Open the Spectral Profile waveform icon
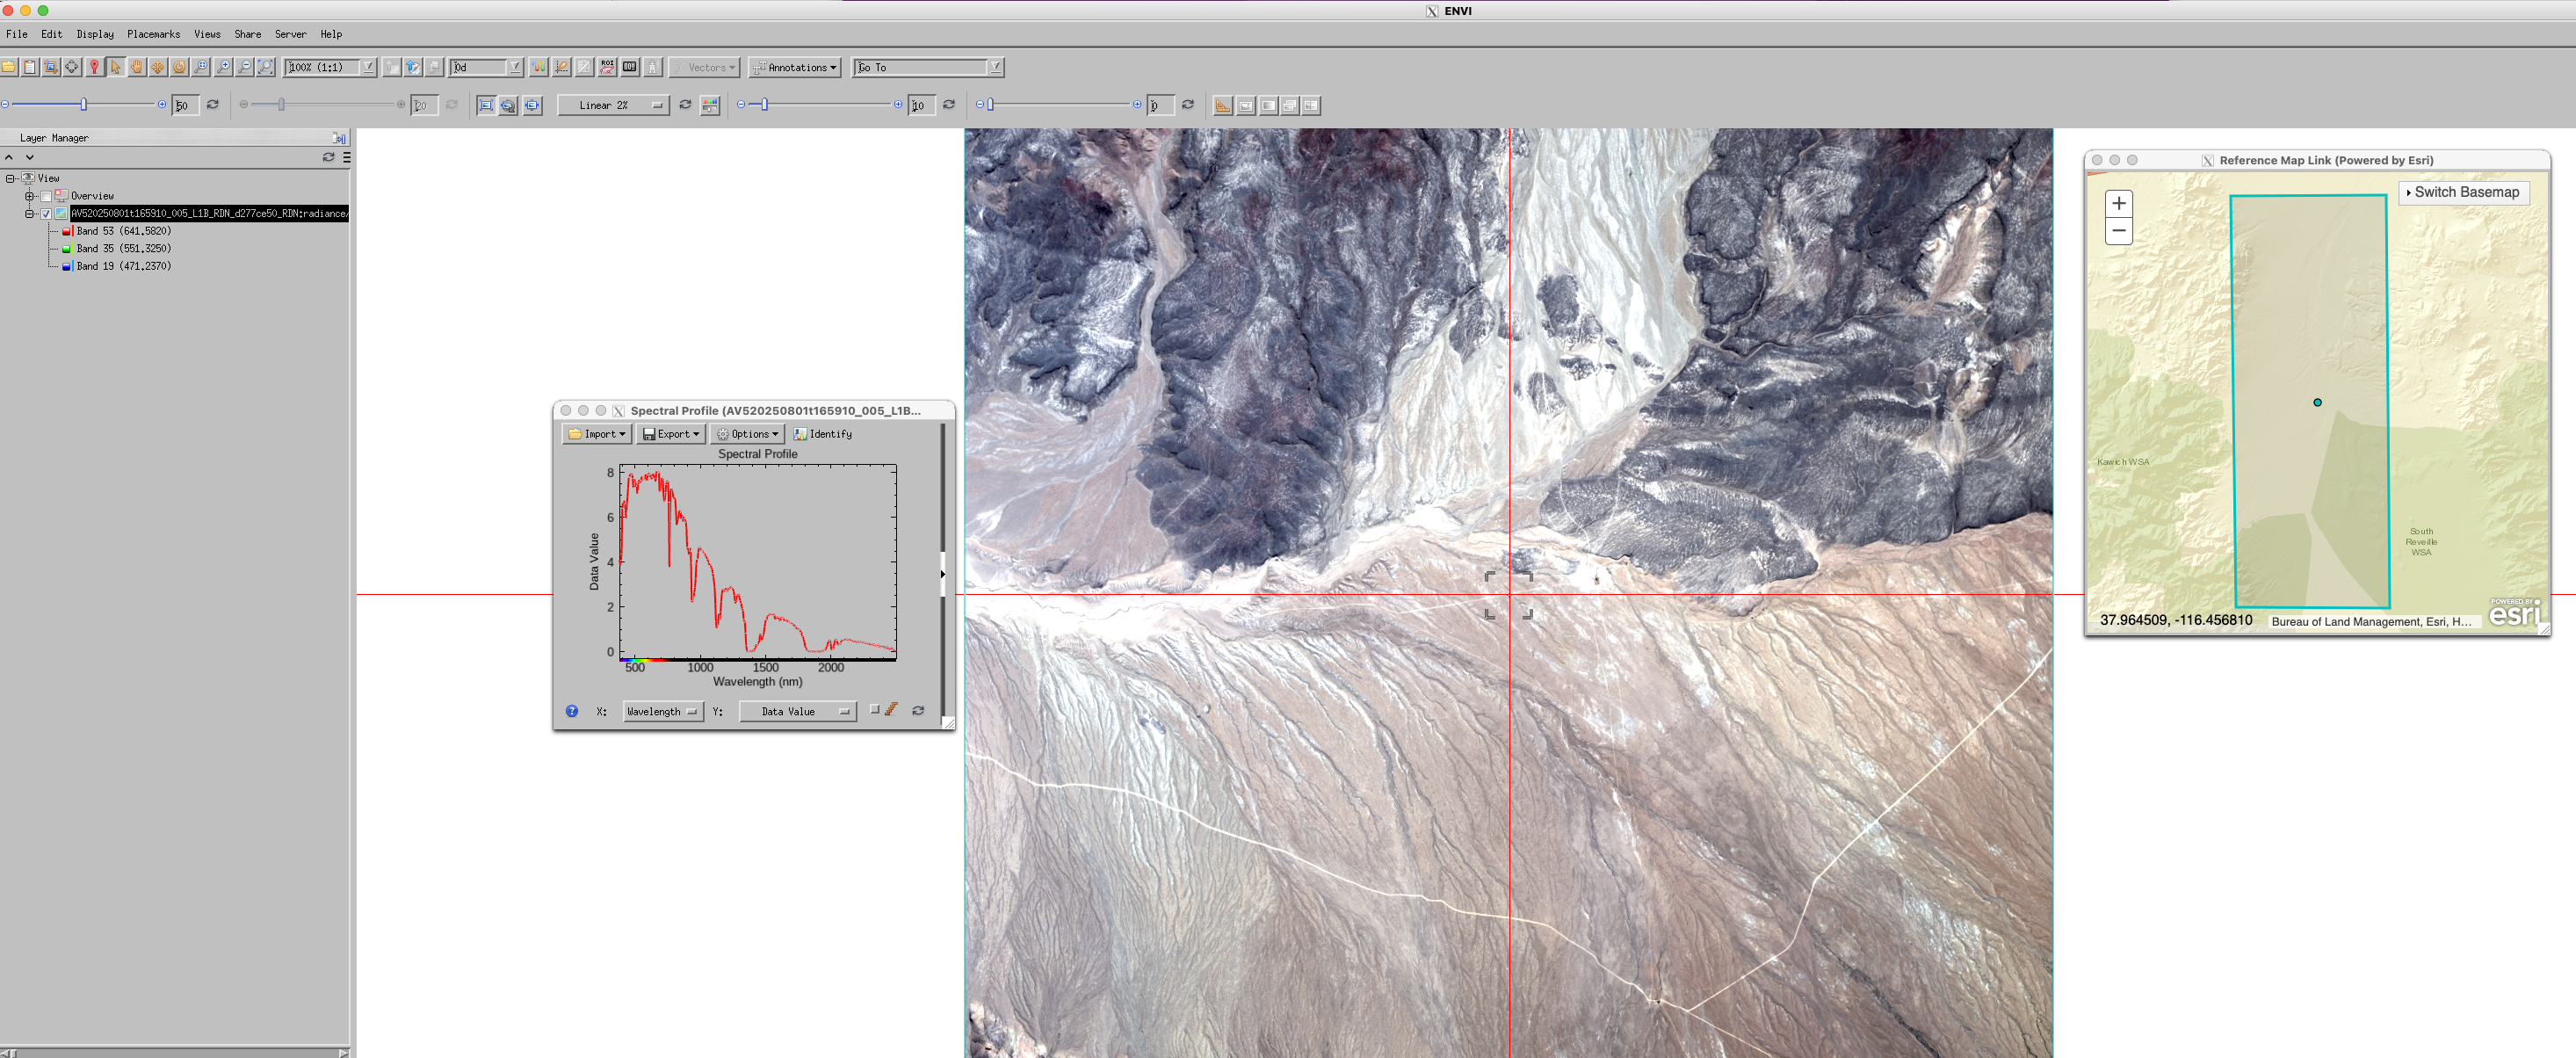2576x1058 pixels. 540,67
